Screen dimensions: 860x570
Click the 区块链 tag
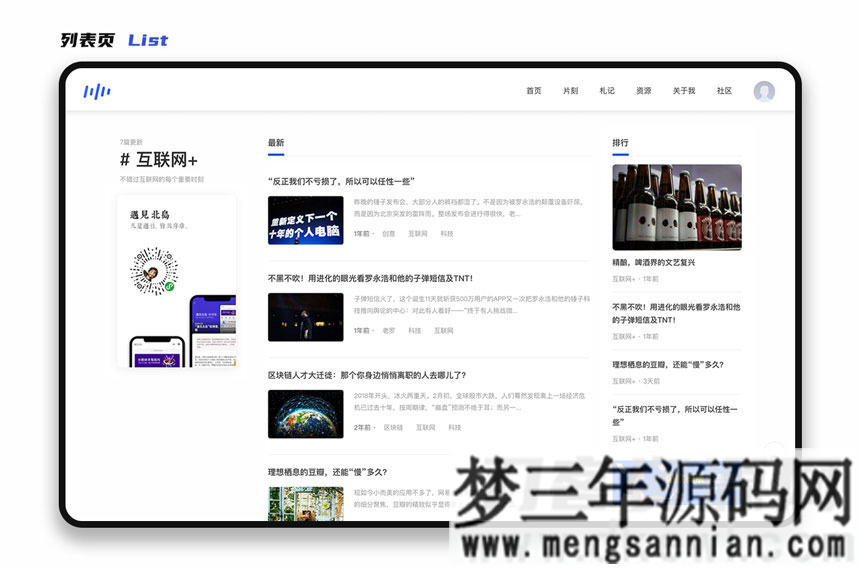coord(393,427)
